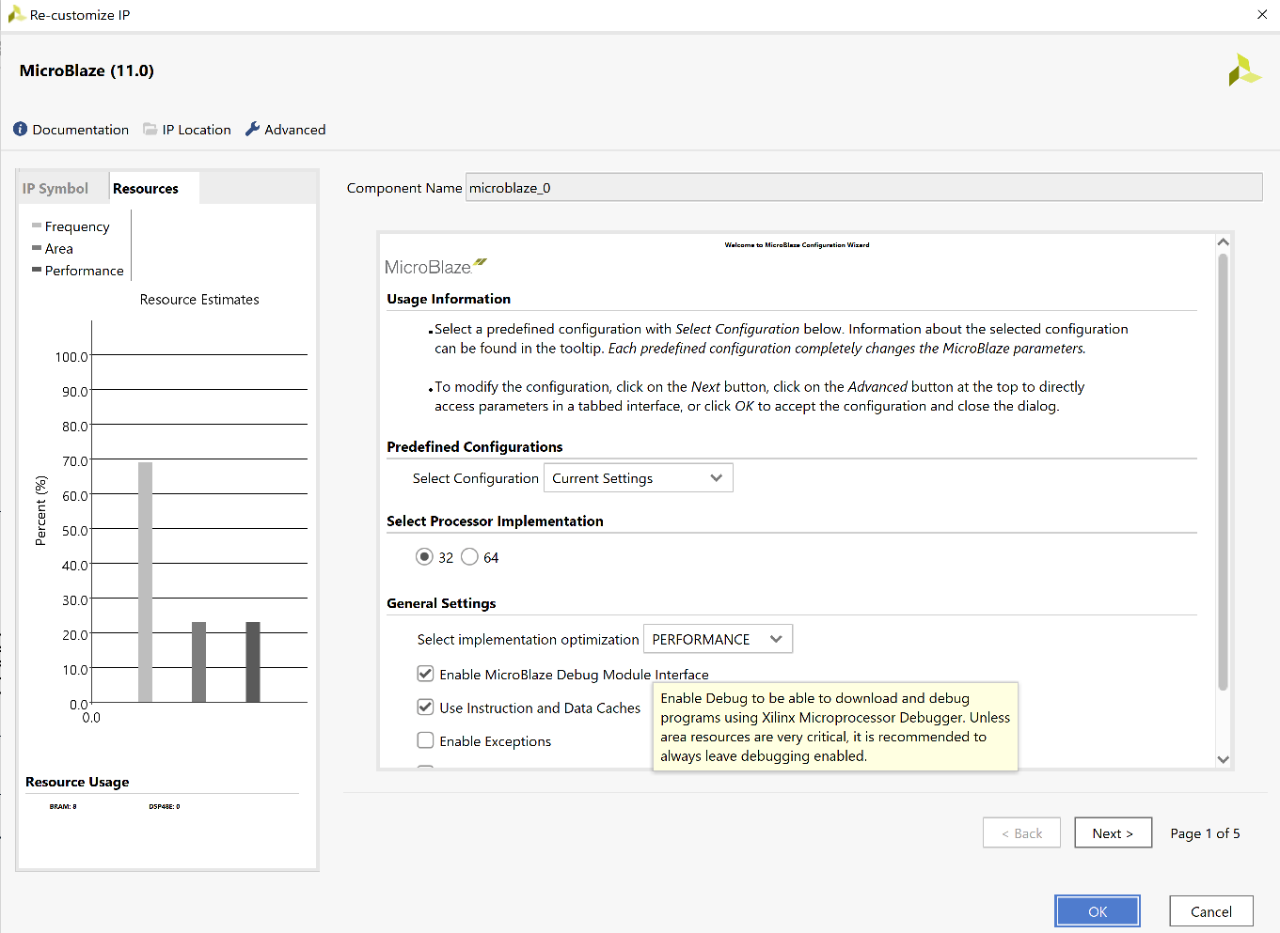Click the Enable Debug tooltip text
The width and height of the screenshot is (1280, 933).
point(835,727)
